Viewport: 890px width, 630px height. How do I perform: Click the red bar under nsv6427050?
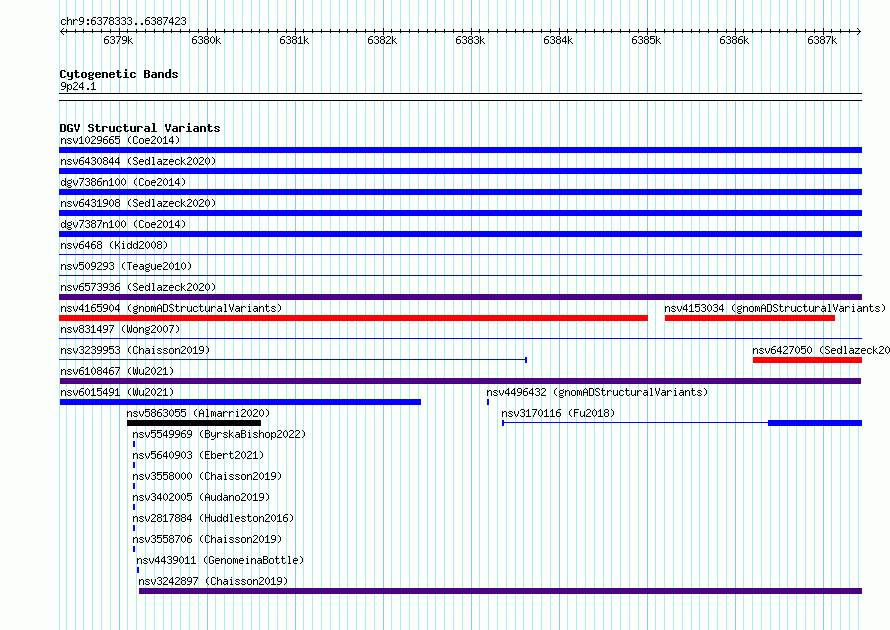coord(807,360)
